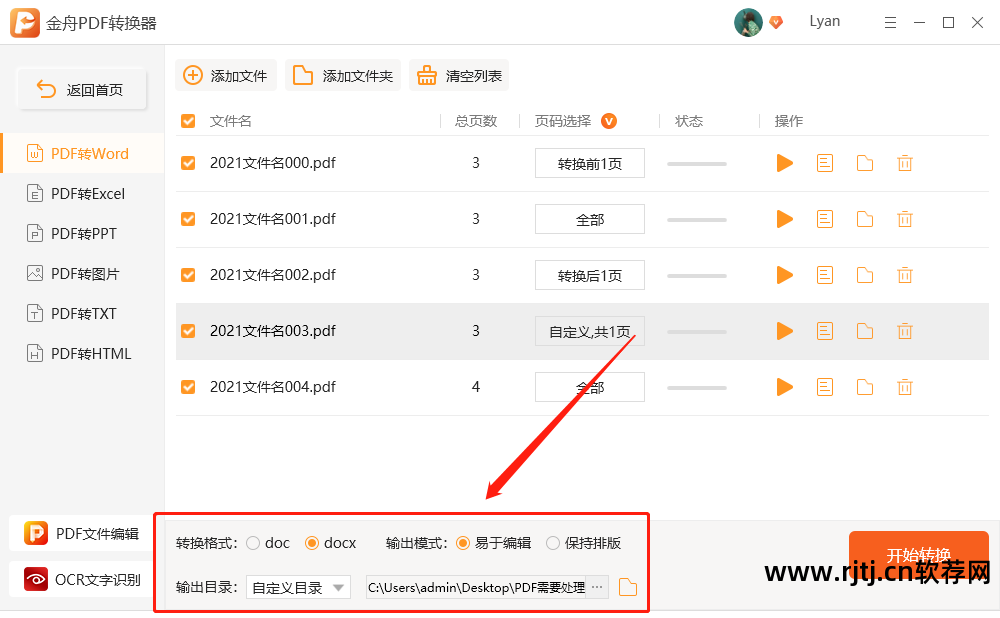
Task: Click 返回首页 to go back home
Action: click(81, 89)
